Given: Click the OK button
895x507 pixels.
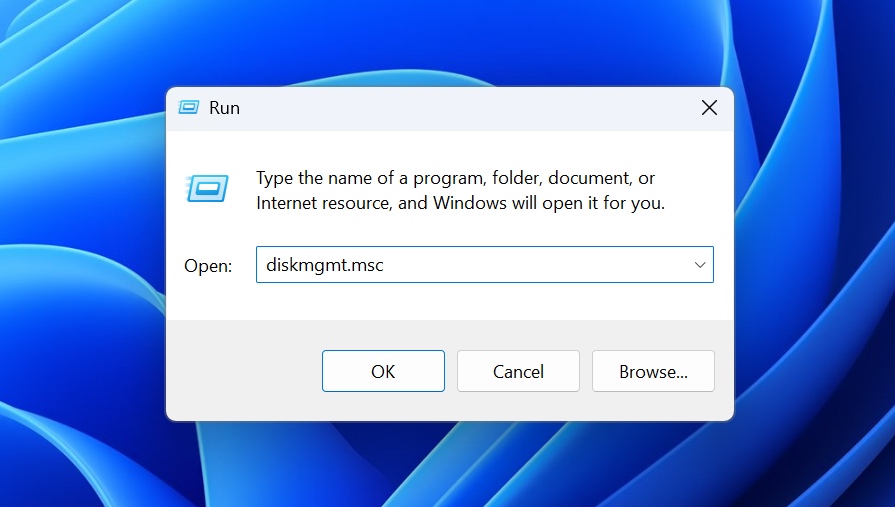Looking at the screenshot, I should (383, 371).
